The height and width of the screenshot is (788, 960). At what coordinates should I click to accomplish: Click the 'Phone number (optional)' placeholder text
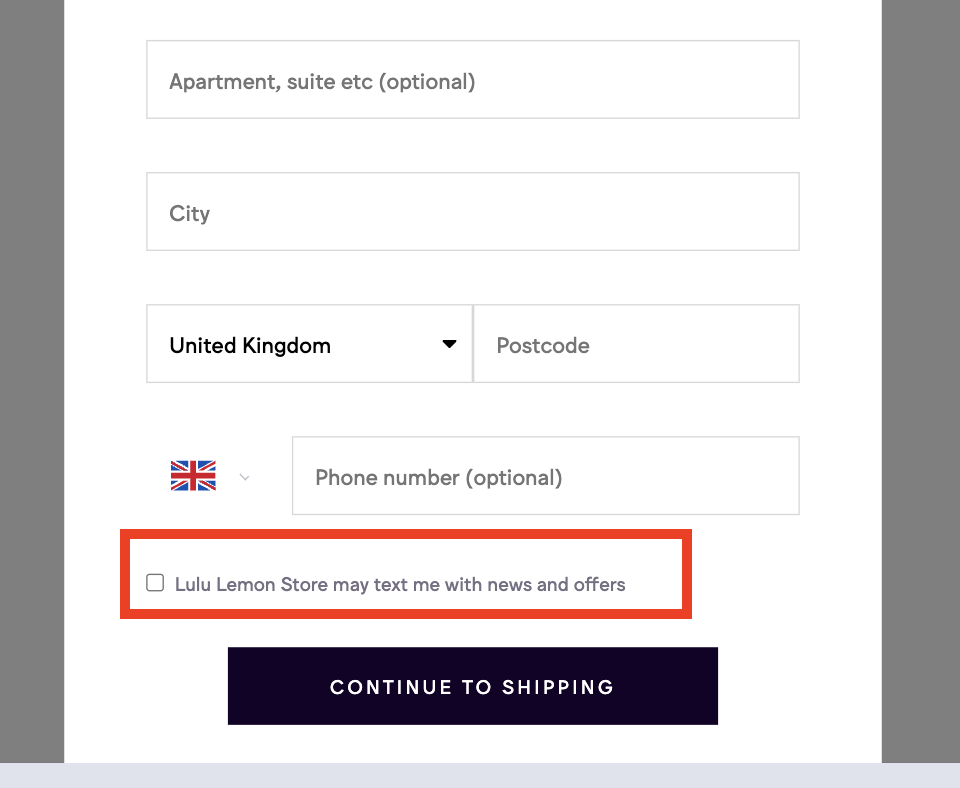pos(439,477)
